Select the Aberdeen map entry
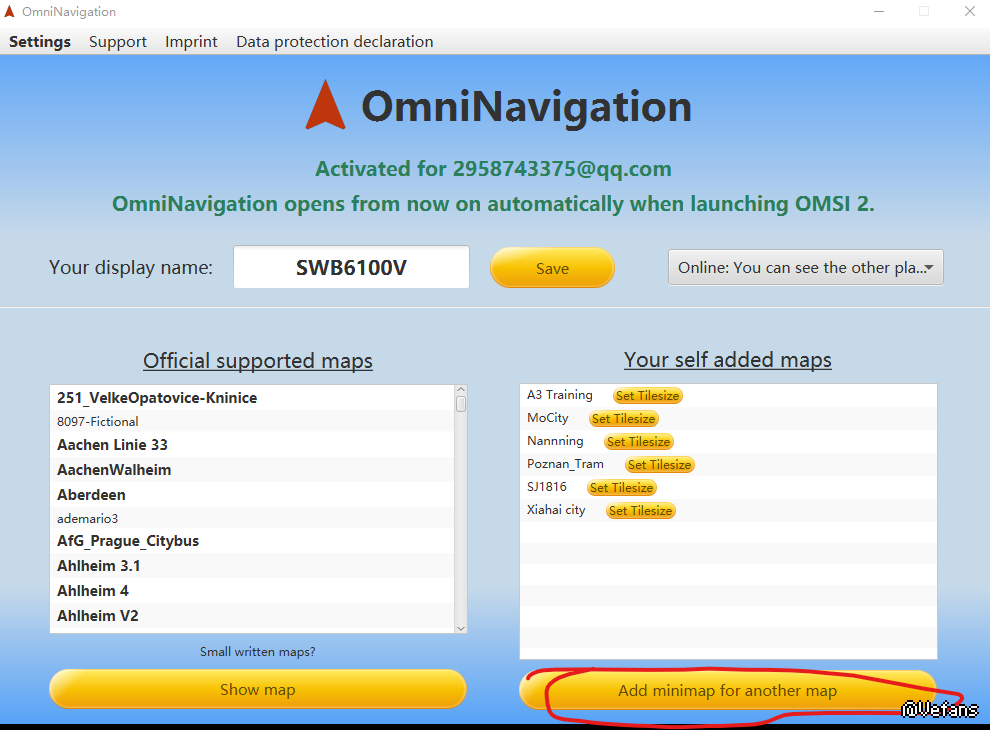The height and width of the screenshot is (730, 990). click(x=91, y=495)
